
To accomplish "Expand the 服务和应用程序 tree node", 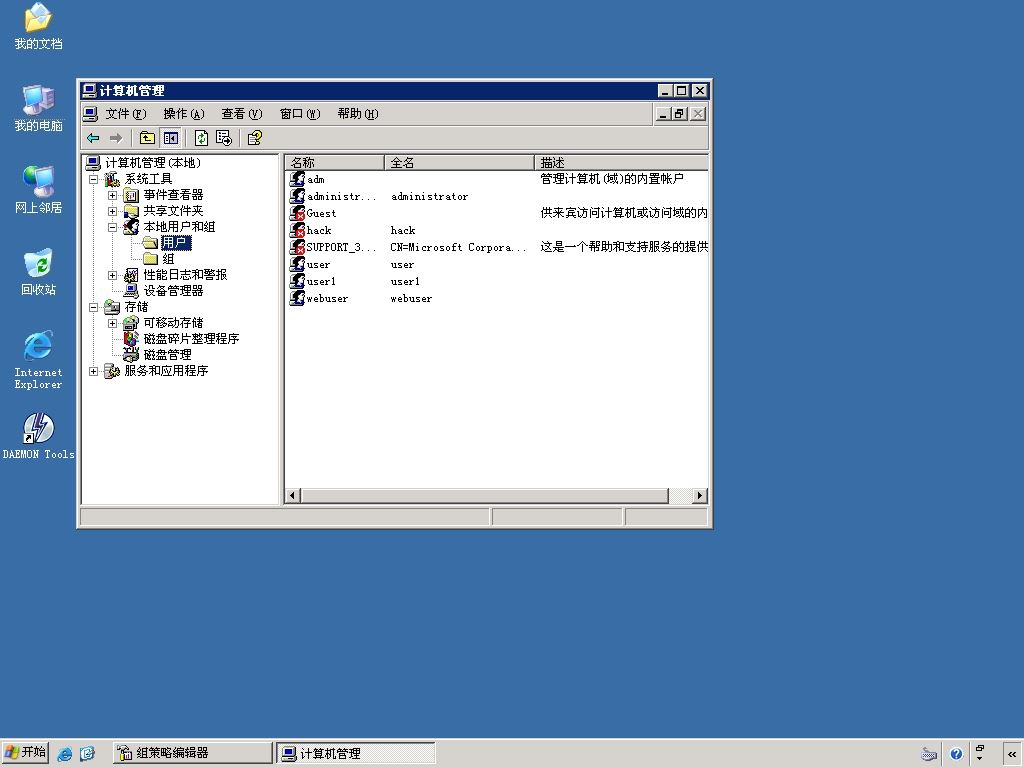I will point(93,371).
